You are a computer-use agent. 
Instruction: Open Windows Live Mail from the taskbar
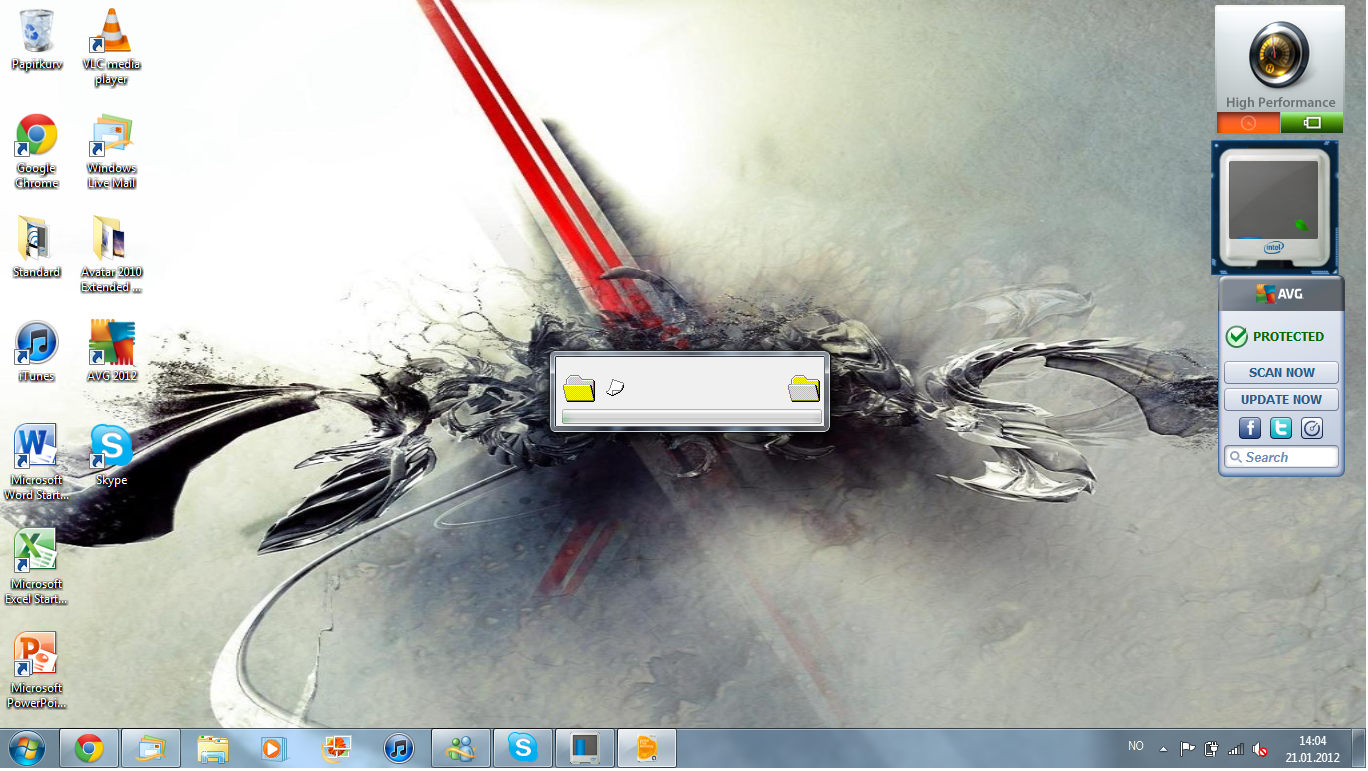tap(151, 748)
